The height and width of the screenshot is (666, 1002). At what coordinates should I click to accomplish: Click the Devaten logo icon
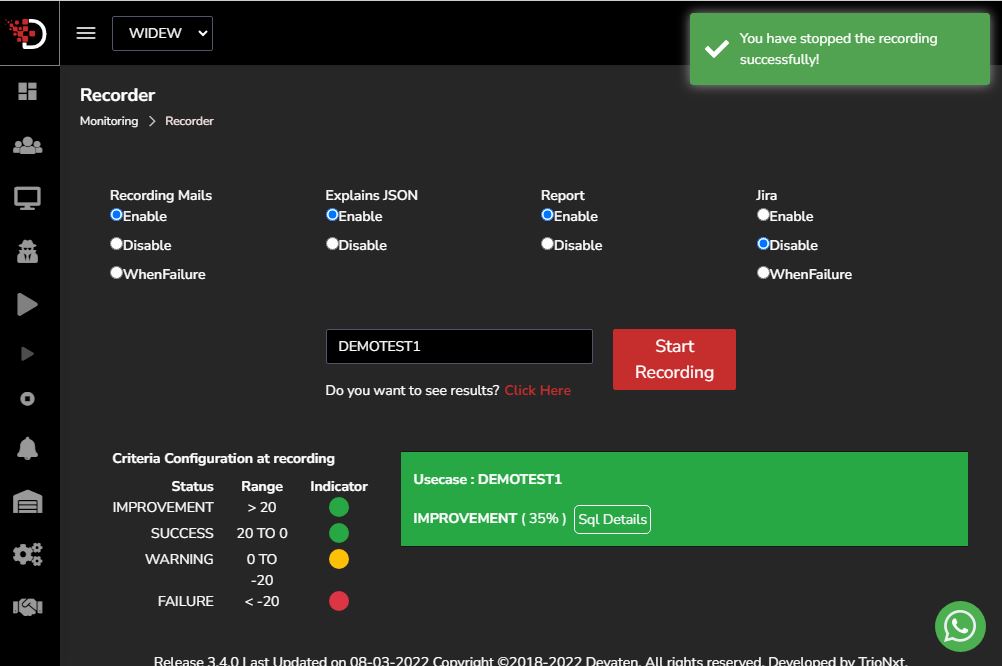point(27,33)
